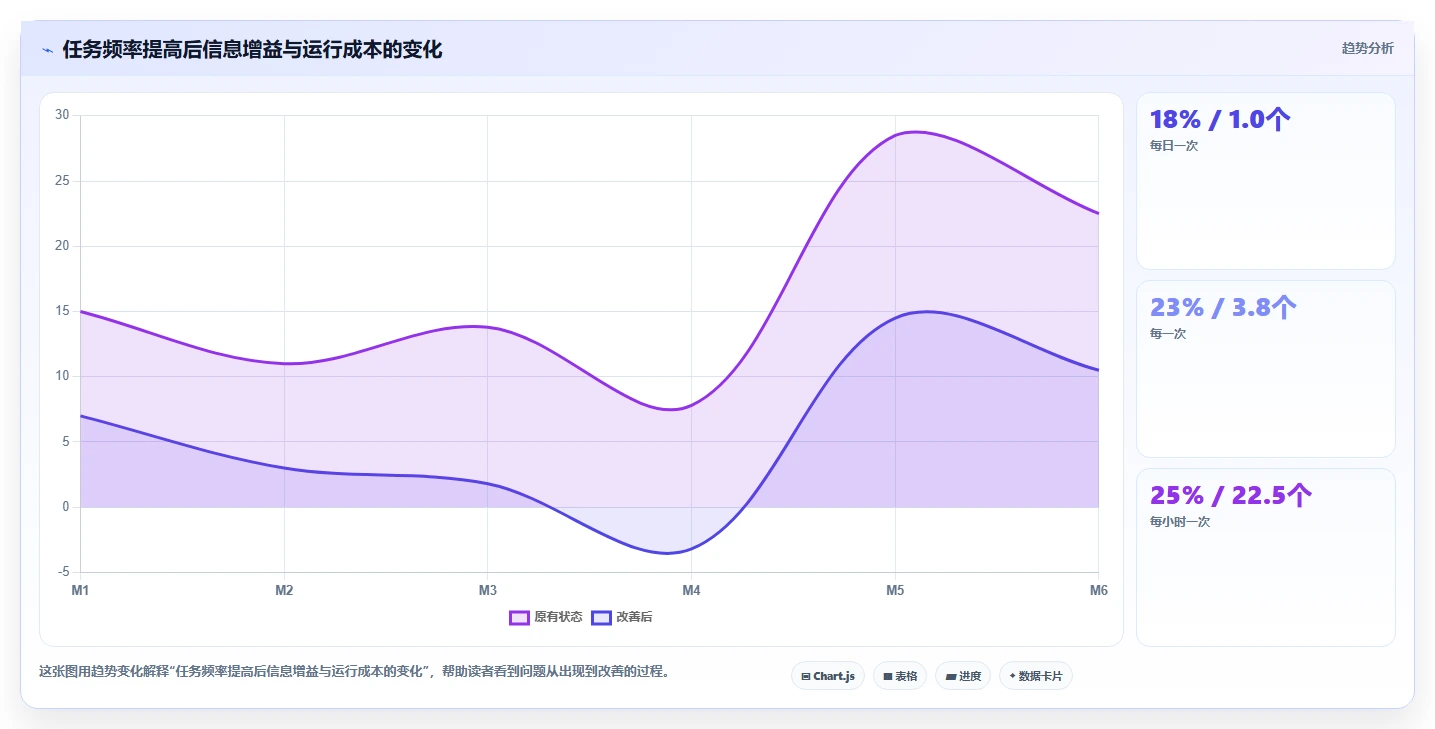
Task: Click the 趋势分析 label in the header
Action: 1367,48
